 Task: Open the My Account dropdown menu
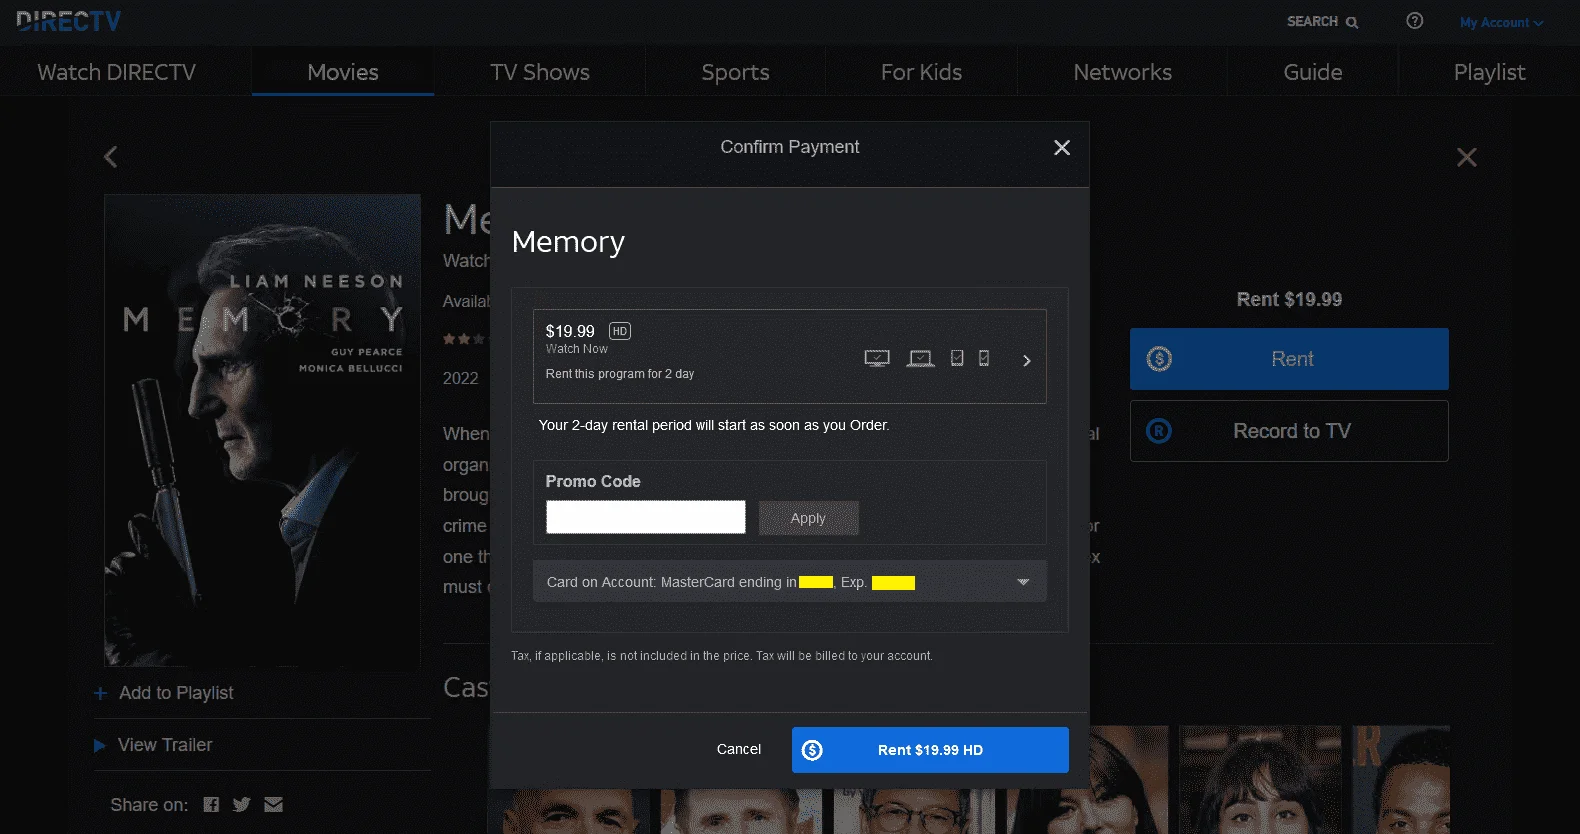pyautogui.click(x=1501, y=23)
